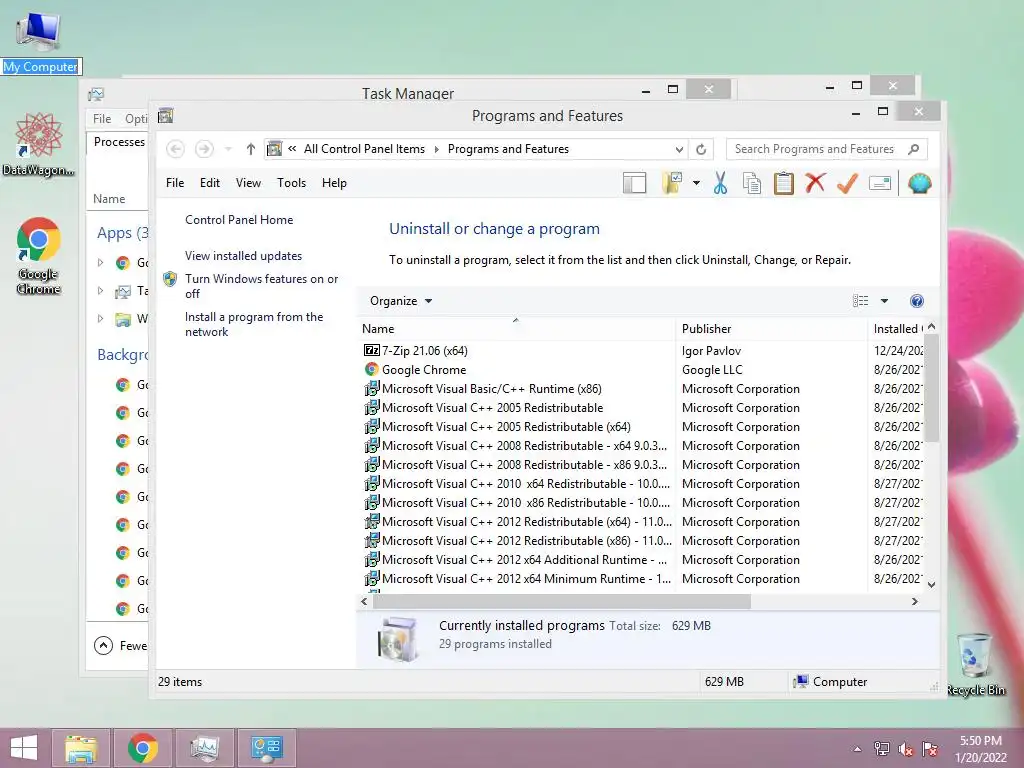
Task: Toggle the preview pane layout icon
Action: click(x=634, y=184)
